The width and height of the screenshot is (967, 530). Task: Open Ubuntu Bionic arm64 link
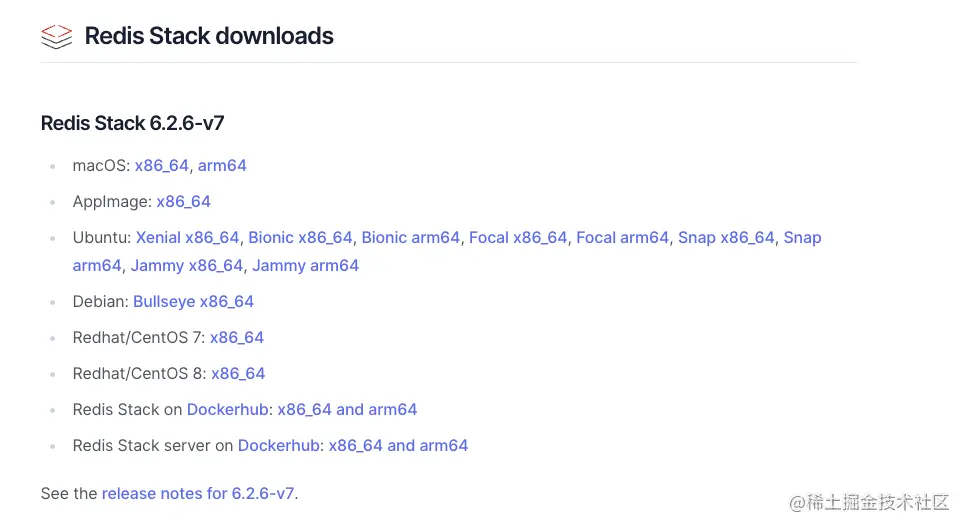point(410,237)
